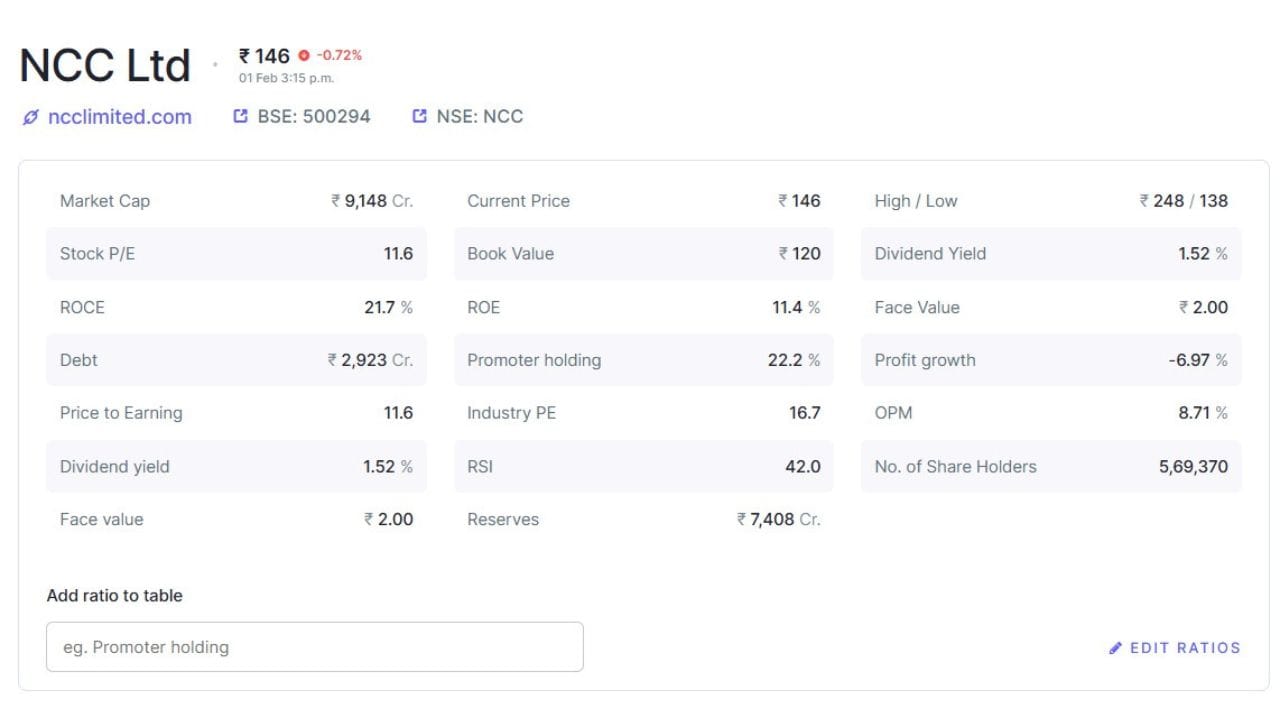Open the BSE: 500294 listing link
The width and height of the screenshot is (1280, 720).
313,116
